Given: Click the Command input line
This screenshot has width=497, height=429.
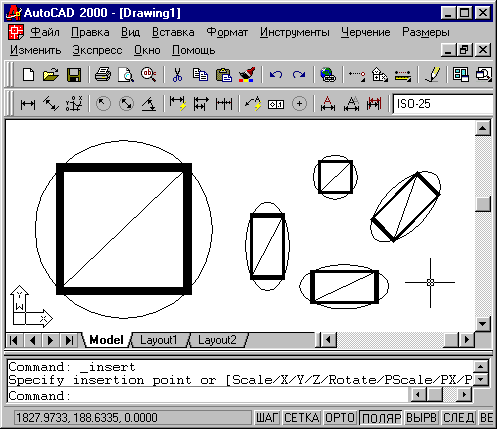Looking at the screenshot, I should [208, 396].
